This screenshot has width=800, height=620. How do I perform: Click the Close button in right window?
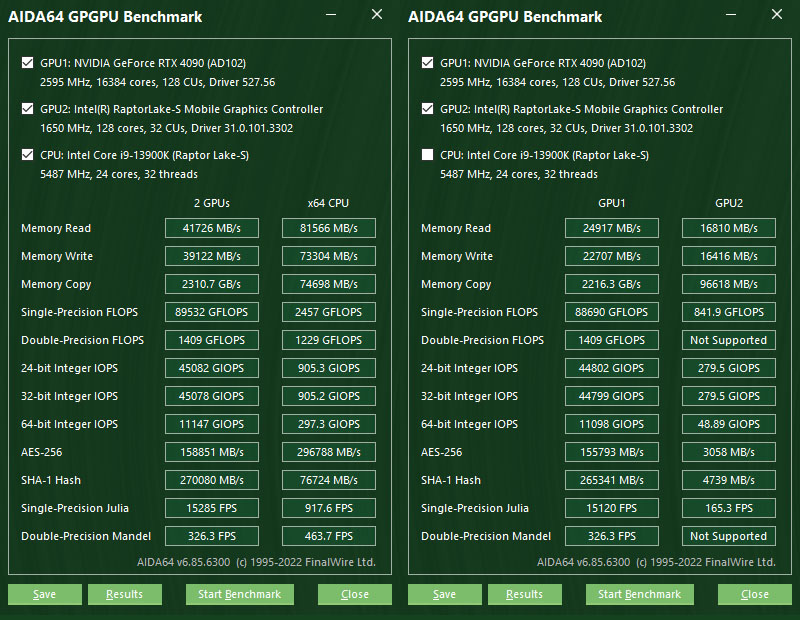pos(755,594)
